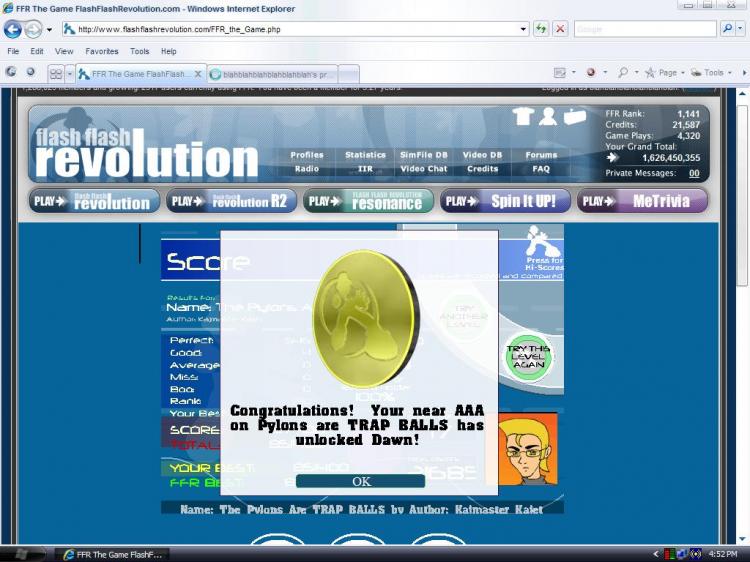Expand the tab list dropdown arrow
This screenshot has width=750, height=562.
coord(70,74)
